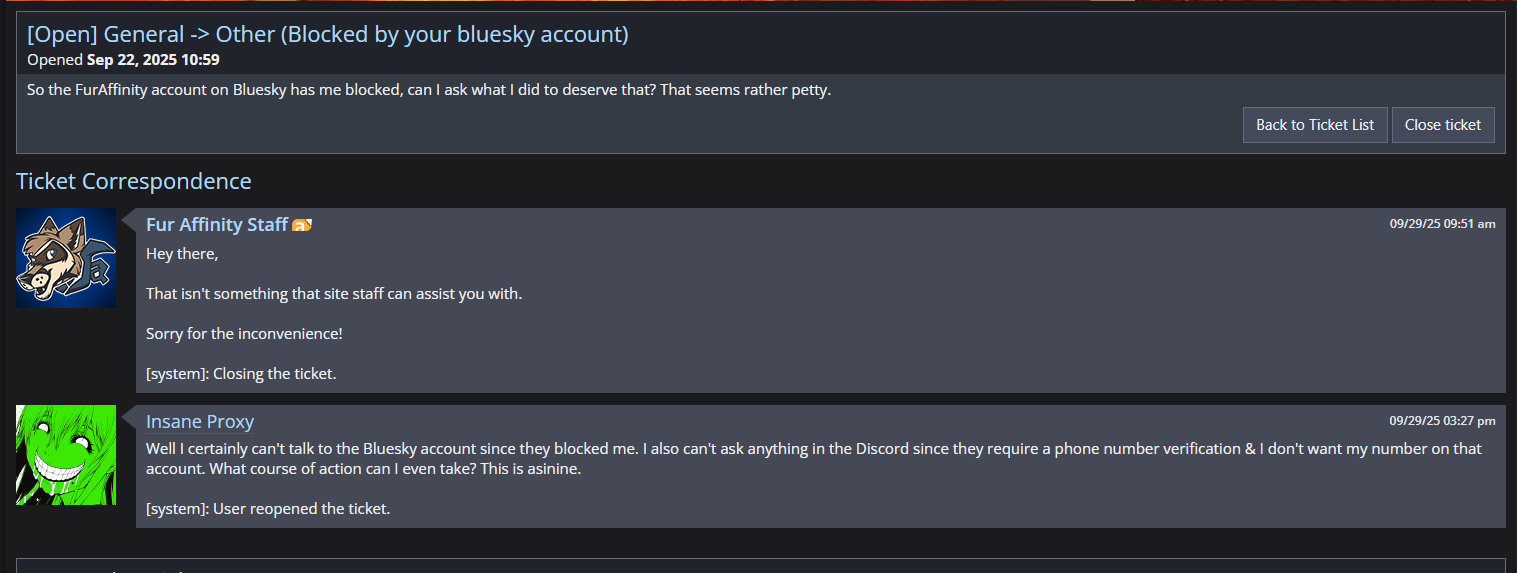Click the ticket title heading
Image resolution: width=1517 pixels, height=573 pixels.
(x=328, y=35)
